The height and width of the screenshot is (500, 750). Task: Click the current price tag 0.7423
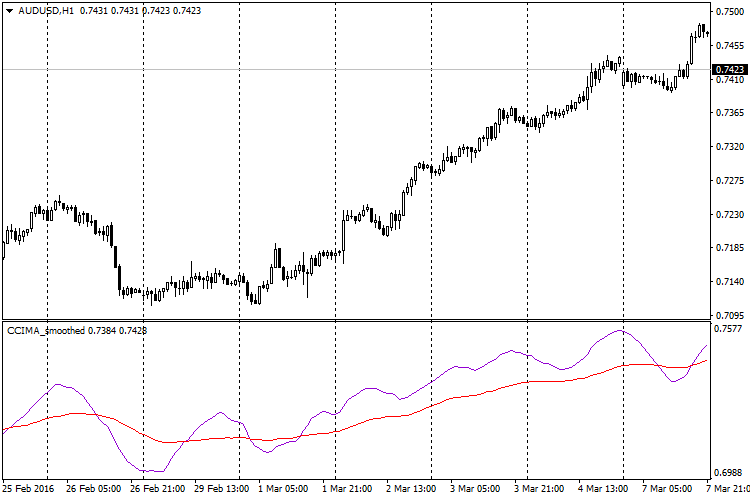tap(729, 70)
